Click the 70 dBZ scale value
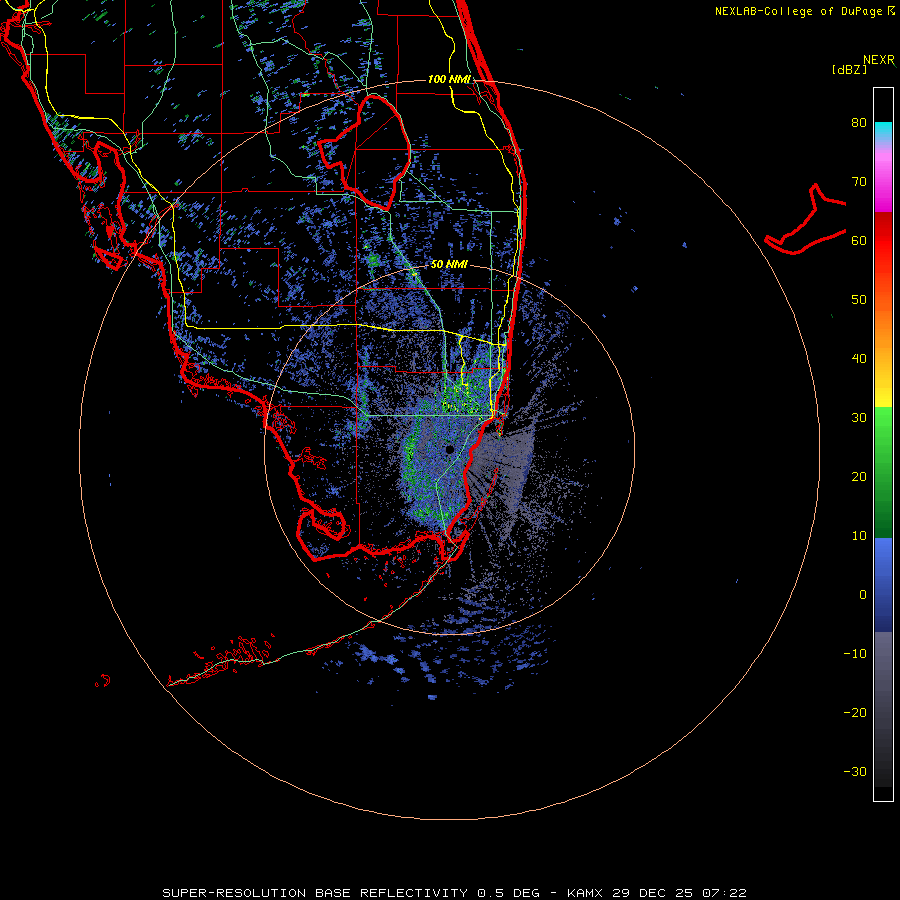Screen dimensions: 900x900 (859, 181)
